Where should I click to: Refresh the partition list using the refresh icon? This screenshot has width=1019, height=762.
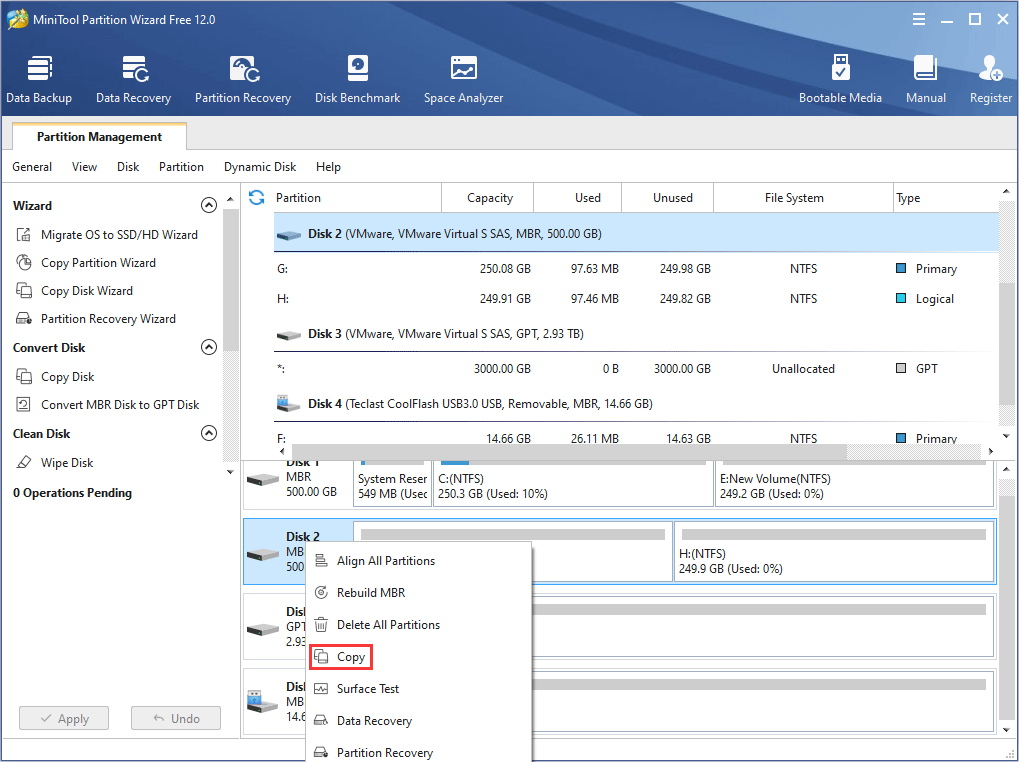click(257, 197)
